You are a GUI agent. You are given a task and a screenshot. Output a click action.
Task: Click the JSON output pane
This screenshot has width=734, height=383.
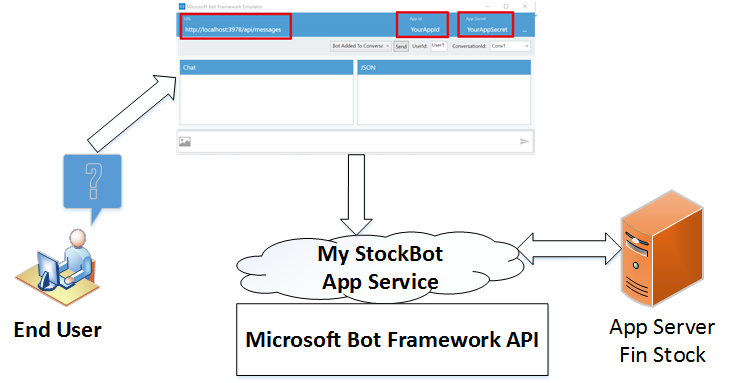pos(444,99)
